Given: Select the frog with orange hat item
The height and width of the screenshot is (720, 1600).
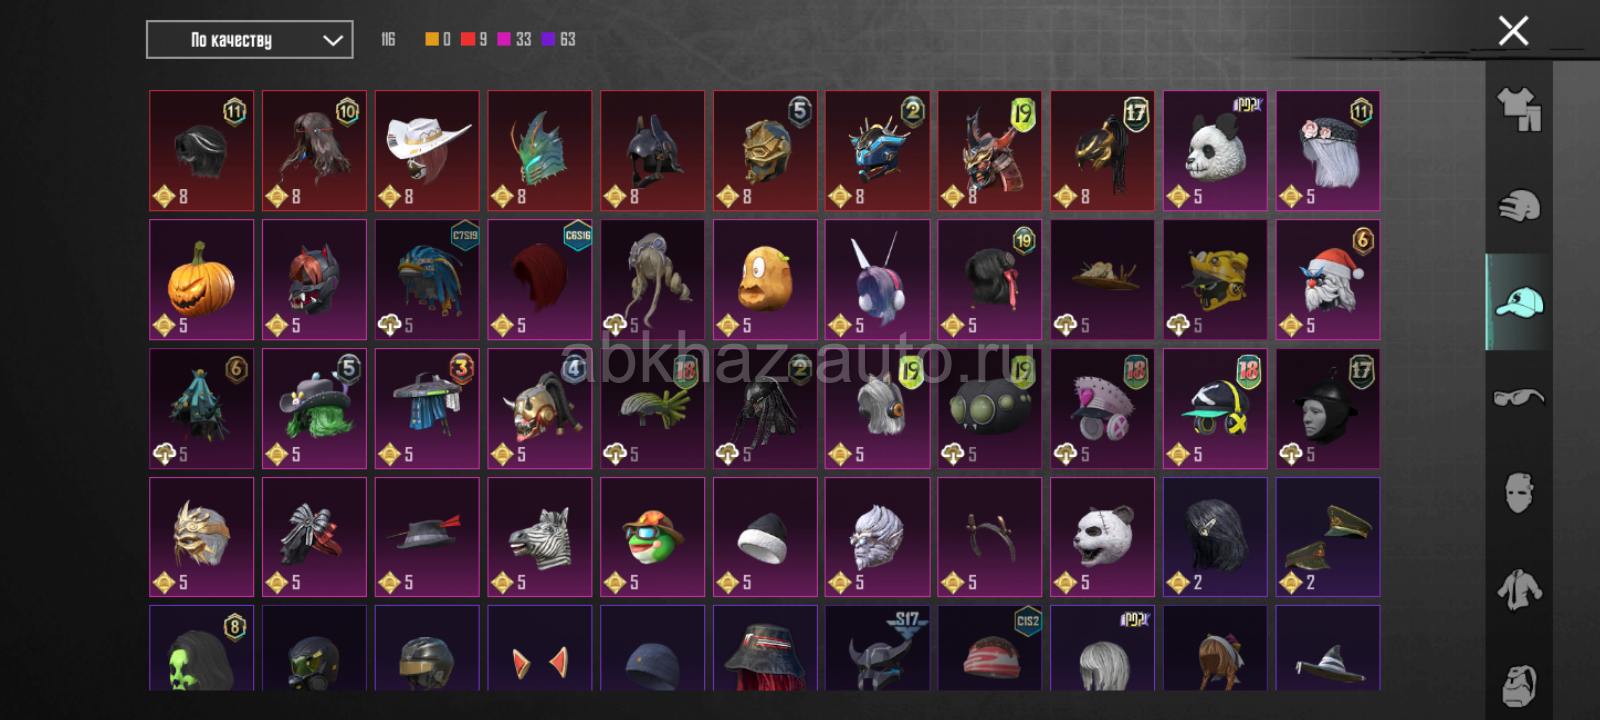Looking at the screenshot, I should click(653, 537).
